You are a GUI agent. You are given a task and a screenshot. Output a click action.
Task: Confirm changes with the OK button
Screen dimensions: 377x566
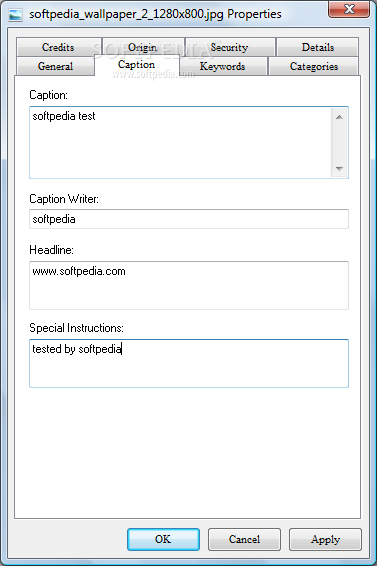point(163,539)
